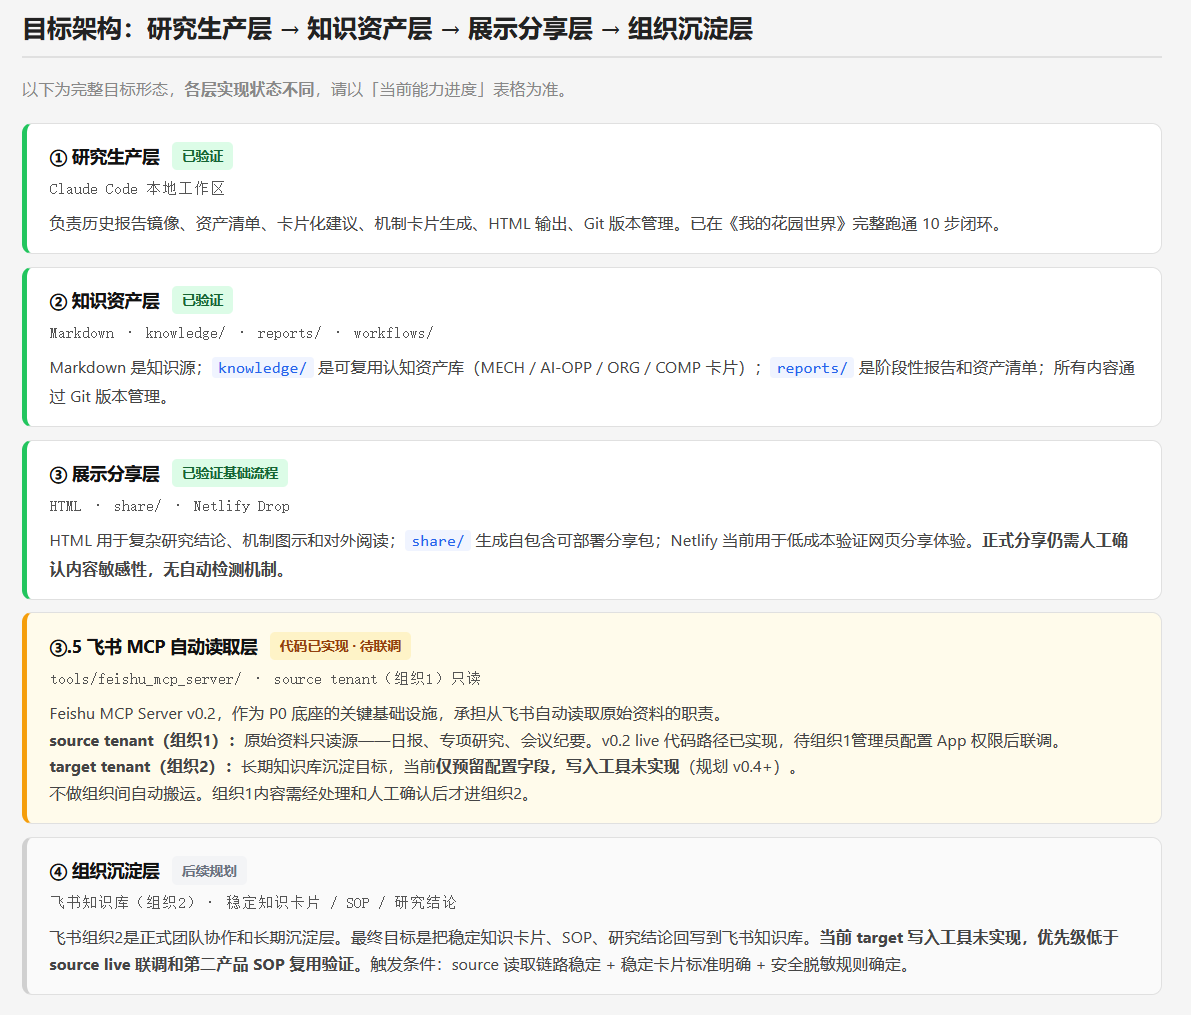Viewport: 1191px width, 1015px height.
Task: Click the subtitle Claude Code 本地工作区
Action: tap(137, 188)
